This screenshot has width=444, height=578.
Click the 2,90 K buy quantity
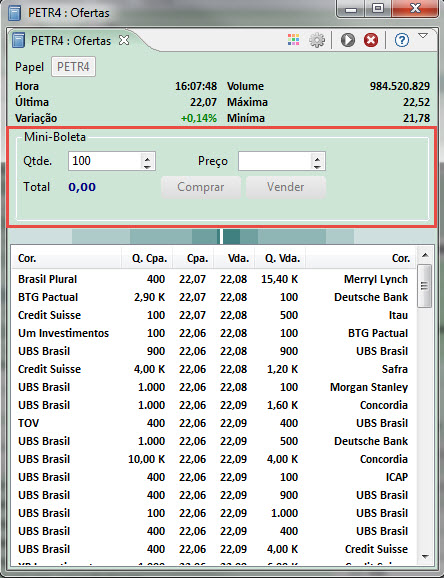pos(149,297)
